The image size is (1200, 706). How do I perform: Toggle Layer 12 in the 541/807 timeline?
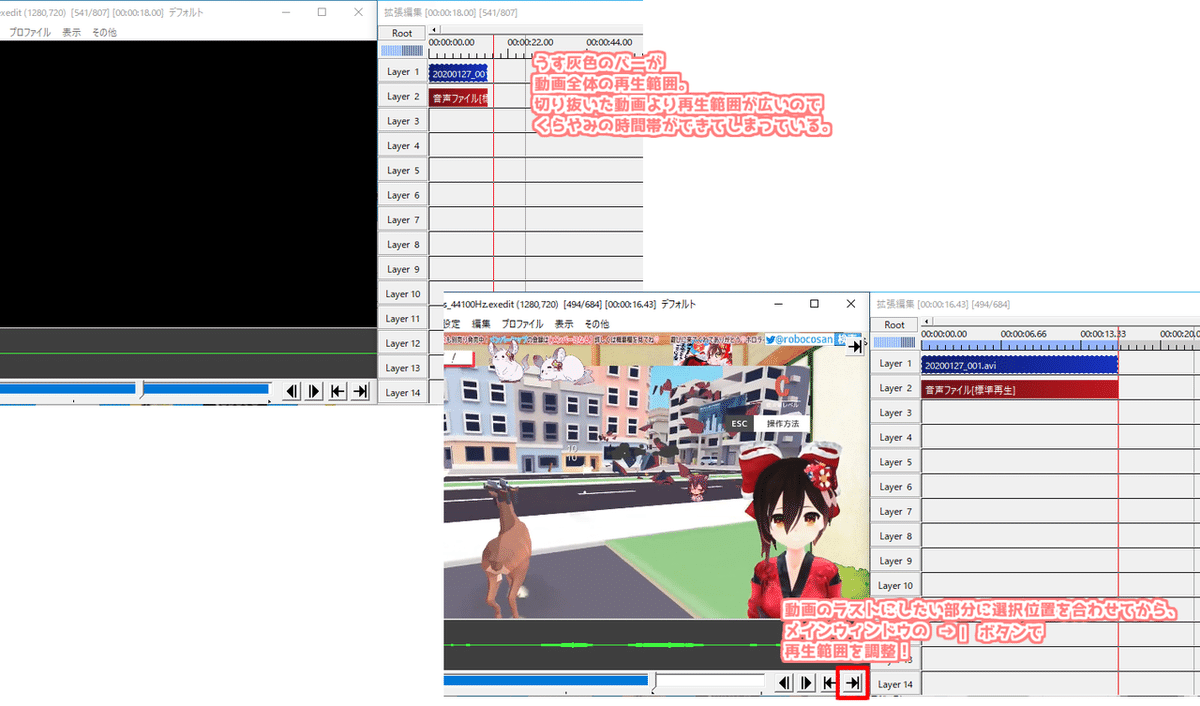click(402, 344)
